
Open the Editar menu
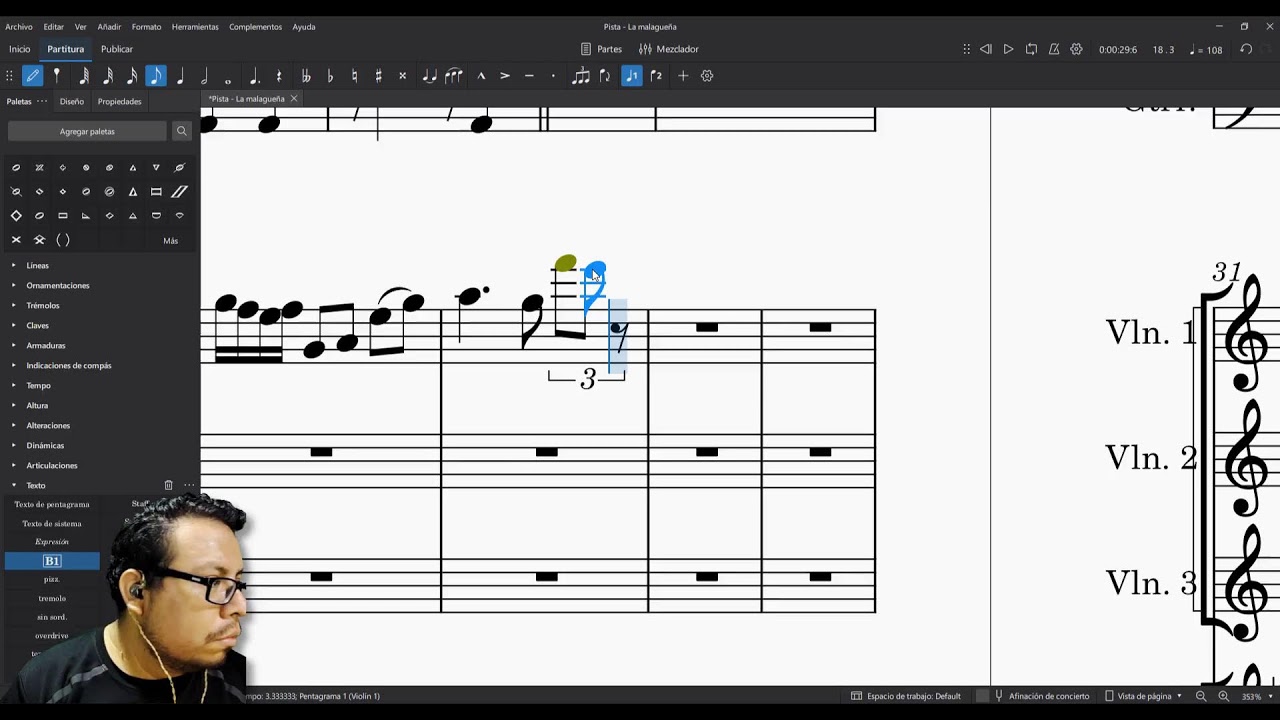pyautogui.click(x=54, y=27)
